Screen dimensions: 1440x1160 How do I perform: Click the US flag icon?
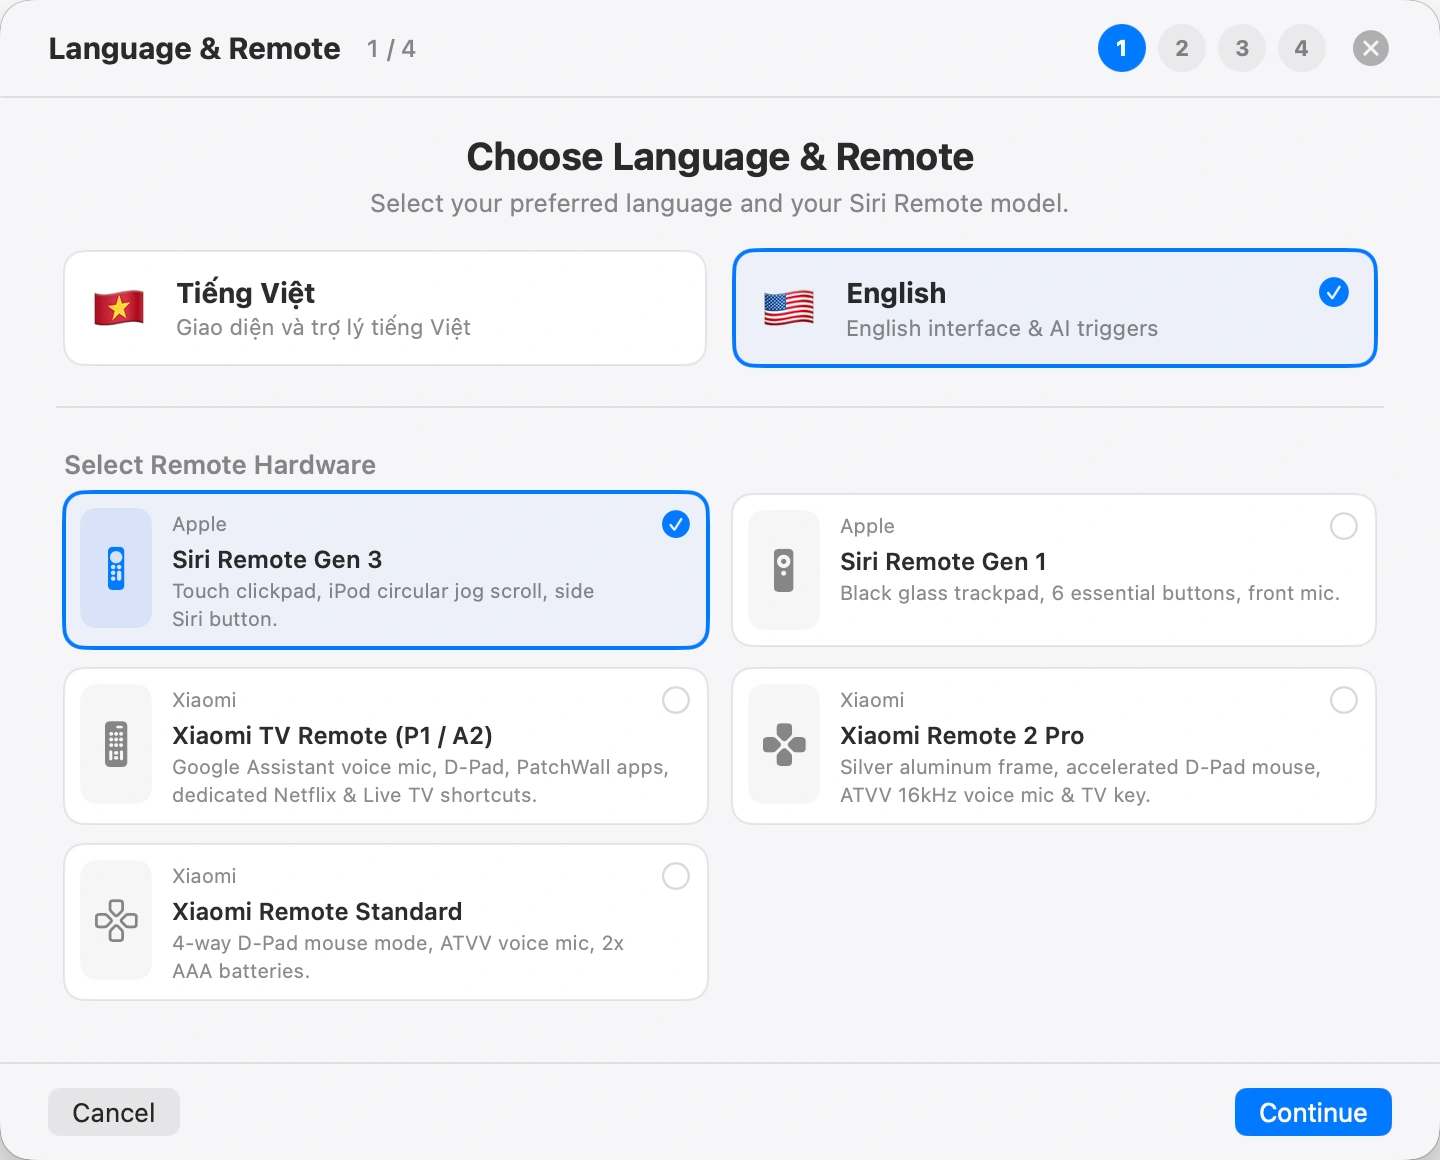coord(789,308)
